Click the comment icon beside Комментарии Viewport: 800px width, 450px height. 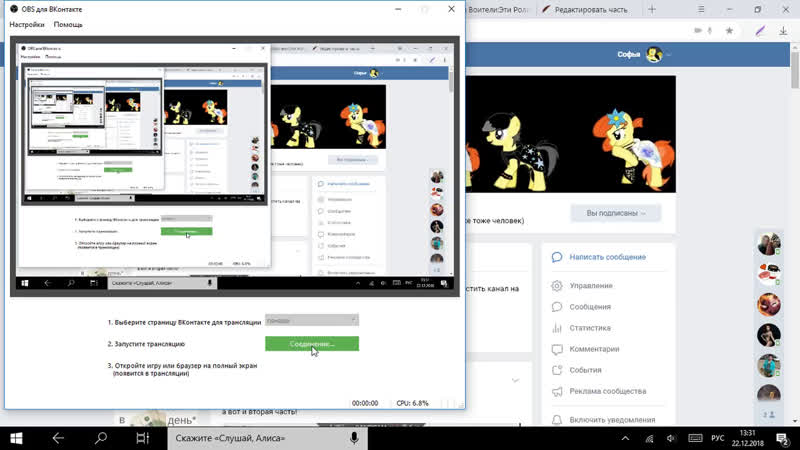[x=557, y=349]
